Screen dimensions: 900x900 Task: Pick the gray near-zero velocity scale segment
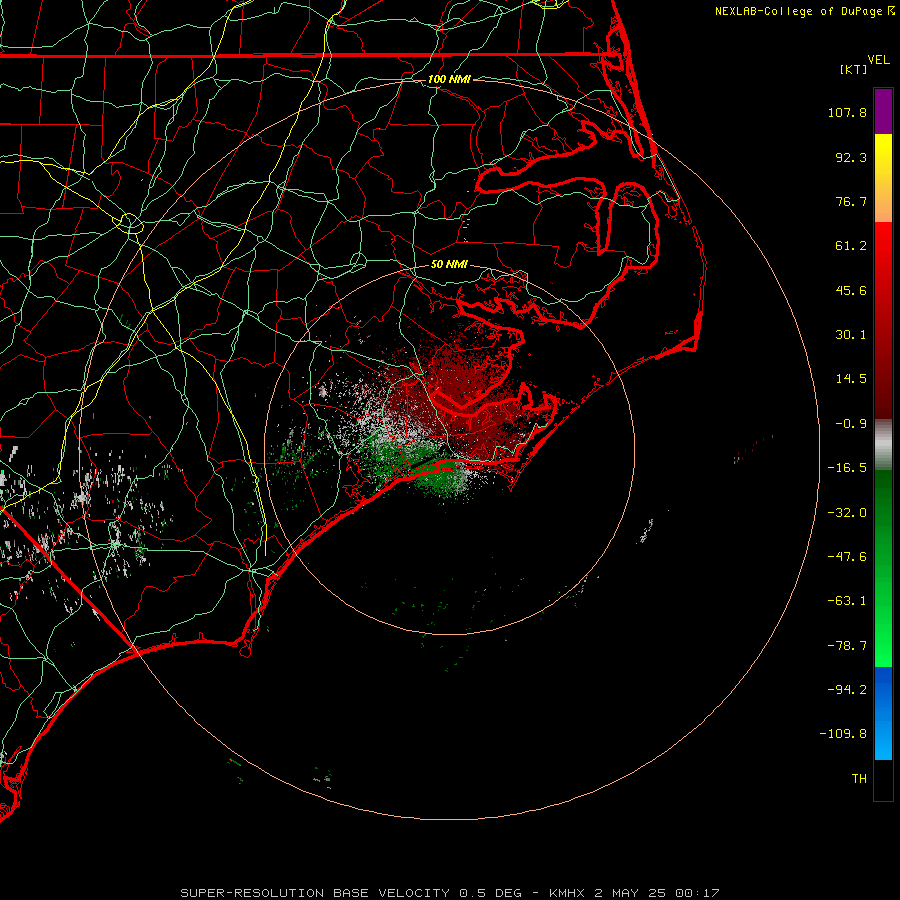tap(883, 445)
